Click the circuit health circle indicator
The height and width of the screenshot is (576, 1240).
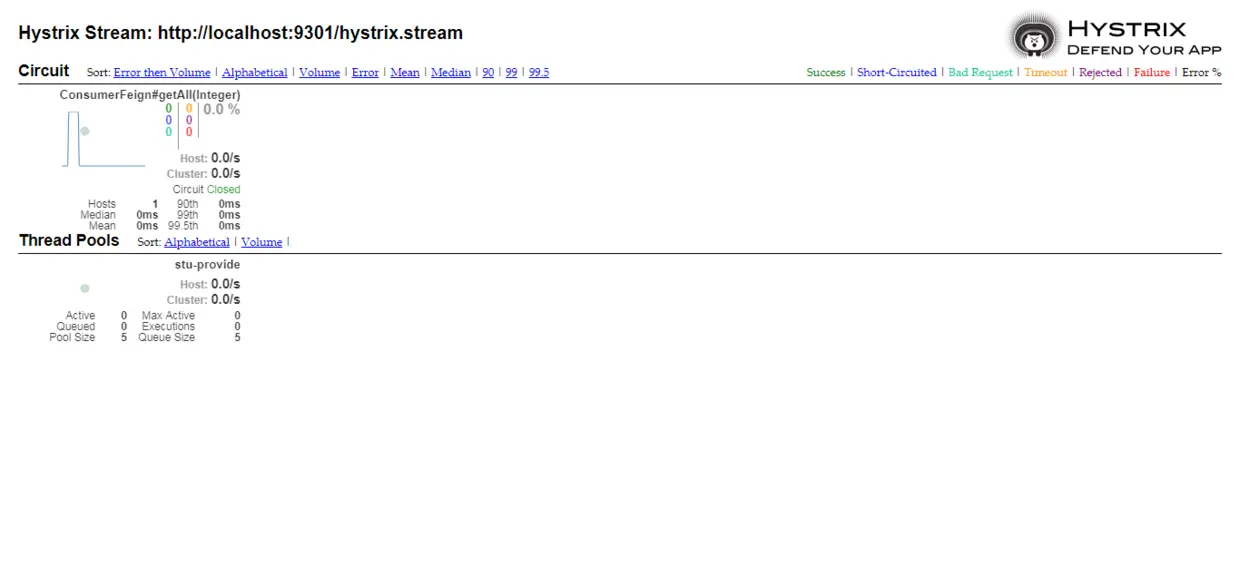coord(85,131)
